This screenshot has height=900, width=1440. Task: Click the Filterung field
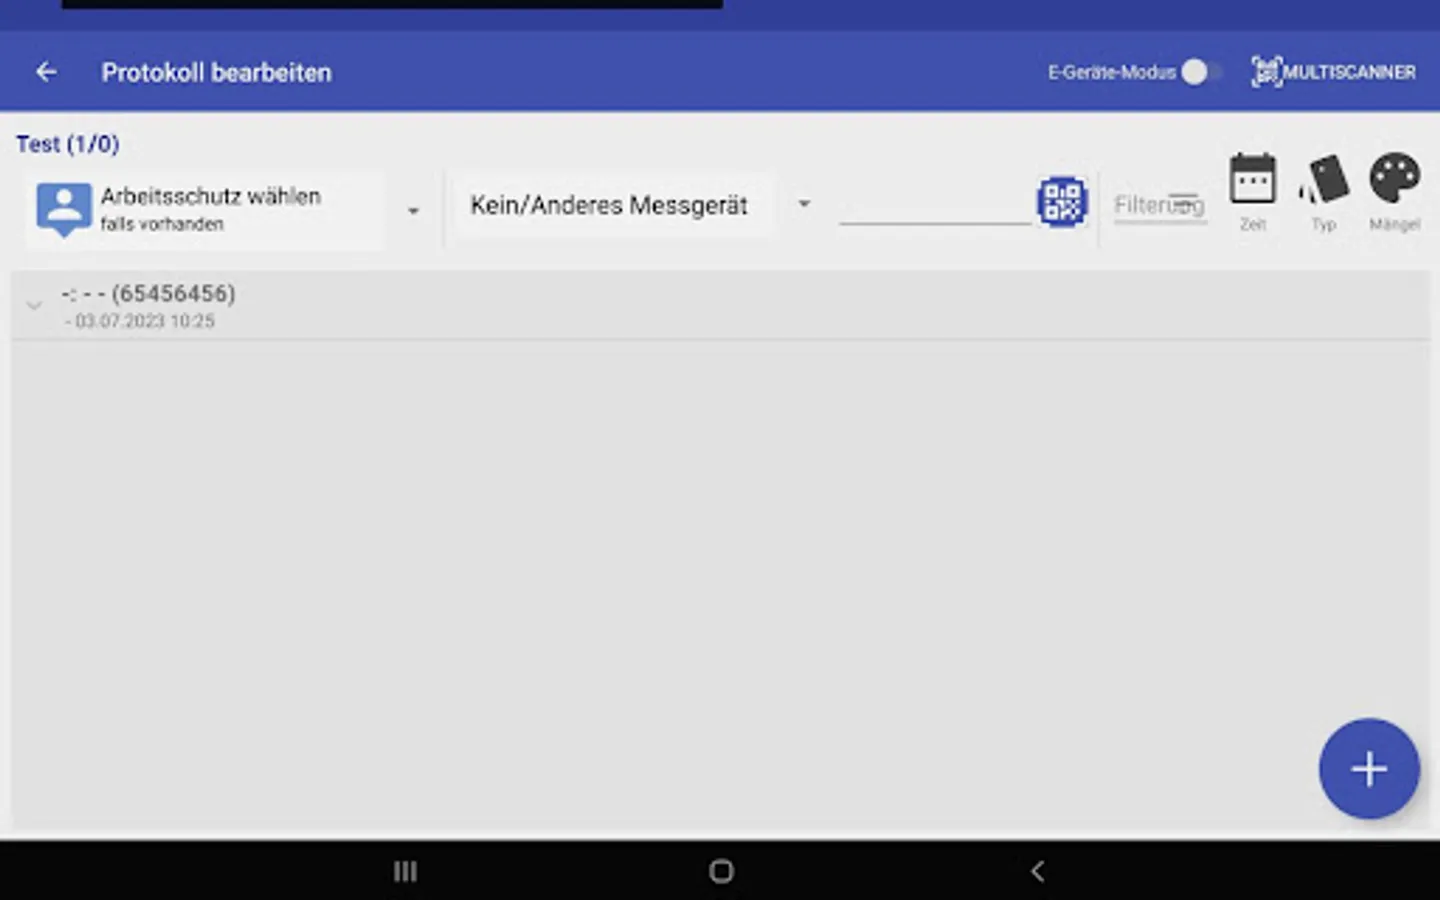pos(1160,205)
